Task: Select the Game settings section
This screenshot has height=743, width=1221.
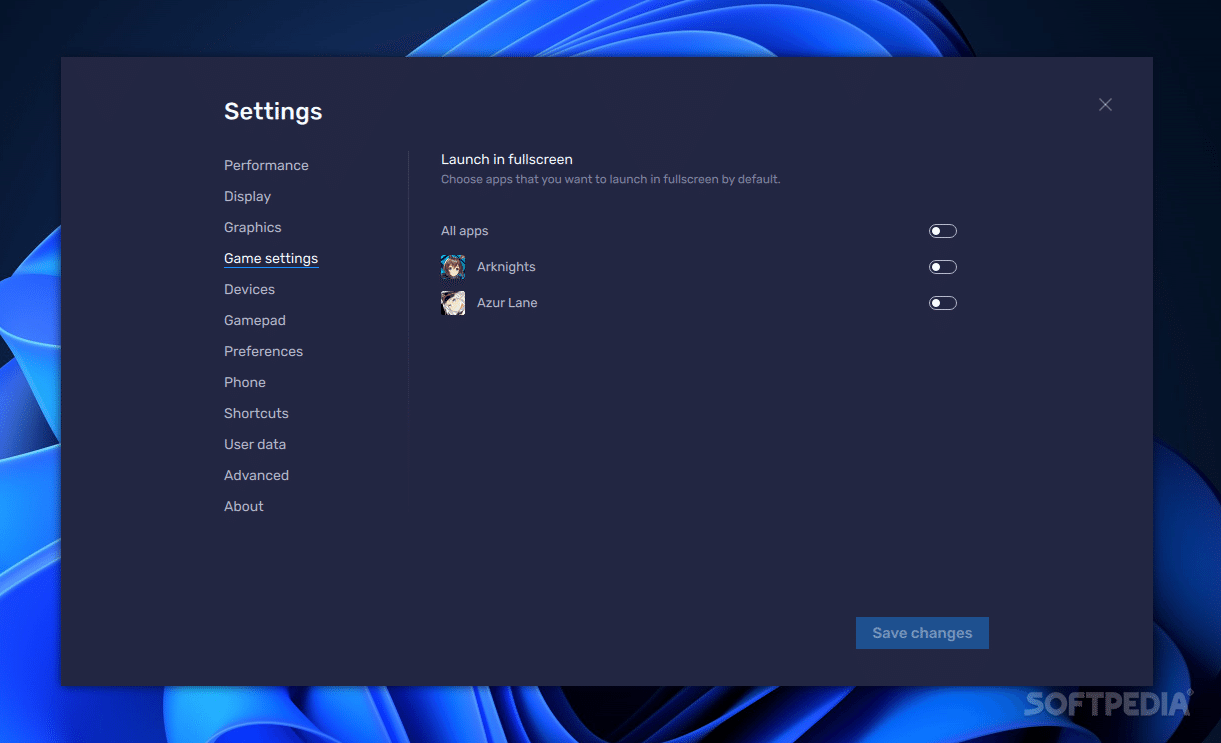Action: 271,258
